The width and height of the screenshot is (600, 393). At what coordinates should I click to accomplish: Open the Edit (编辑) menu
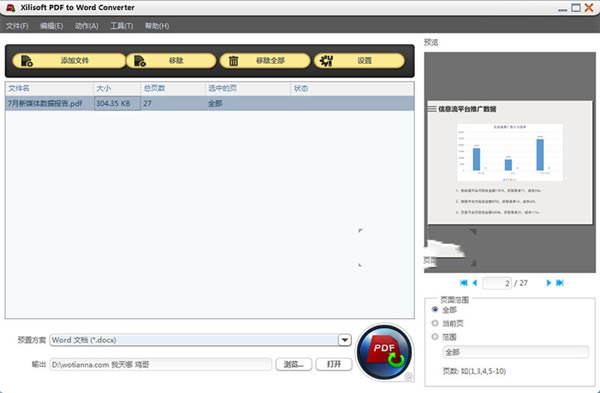point(51,26)
